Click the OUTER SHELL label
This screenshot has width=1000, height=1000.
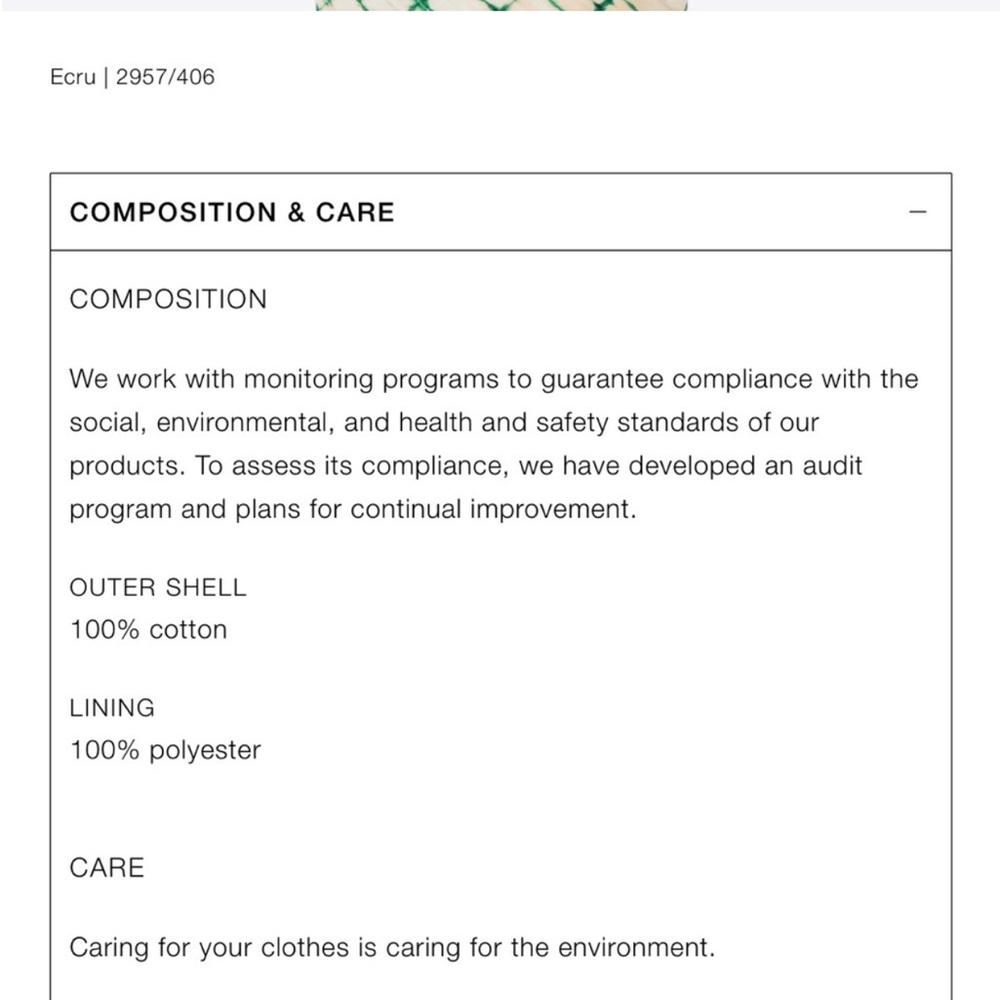click(x=158, y=587)
